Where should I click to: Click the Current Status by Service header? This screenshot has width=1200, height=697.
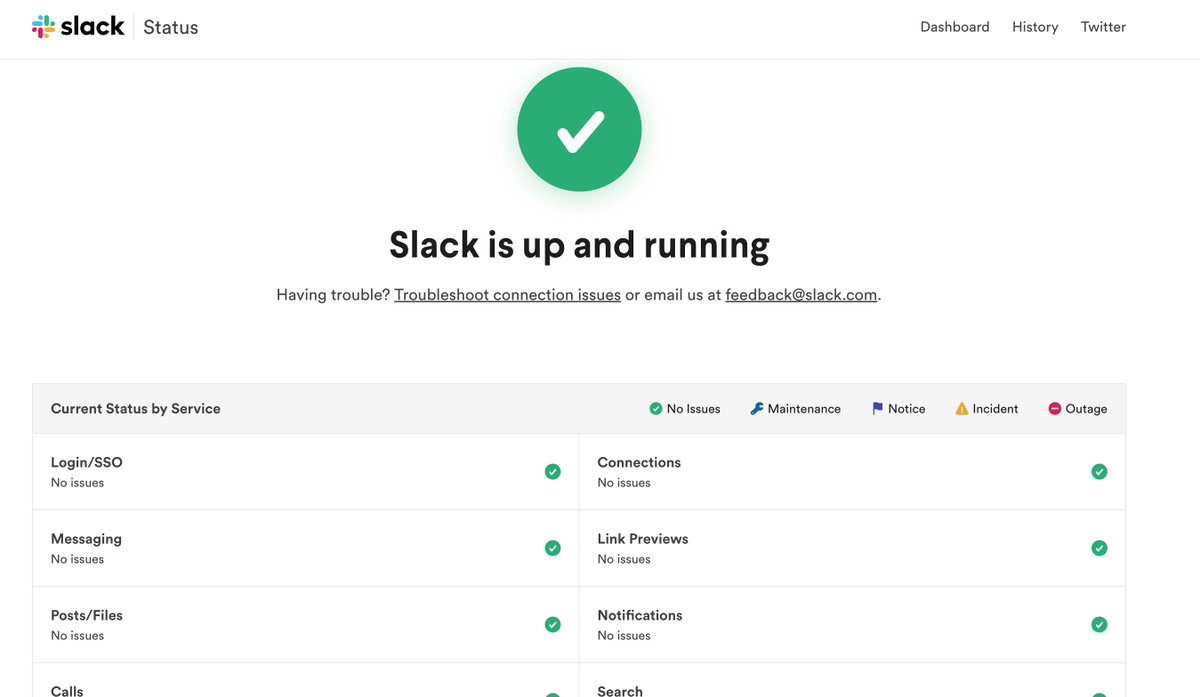pos(136,409)
